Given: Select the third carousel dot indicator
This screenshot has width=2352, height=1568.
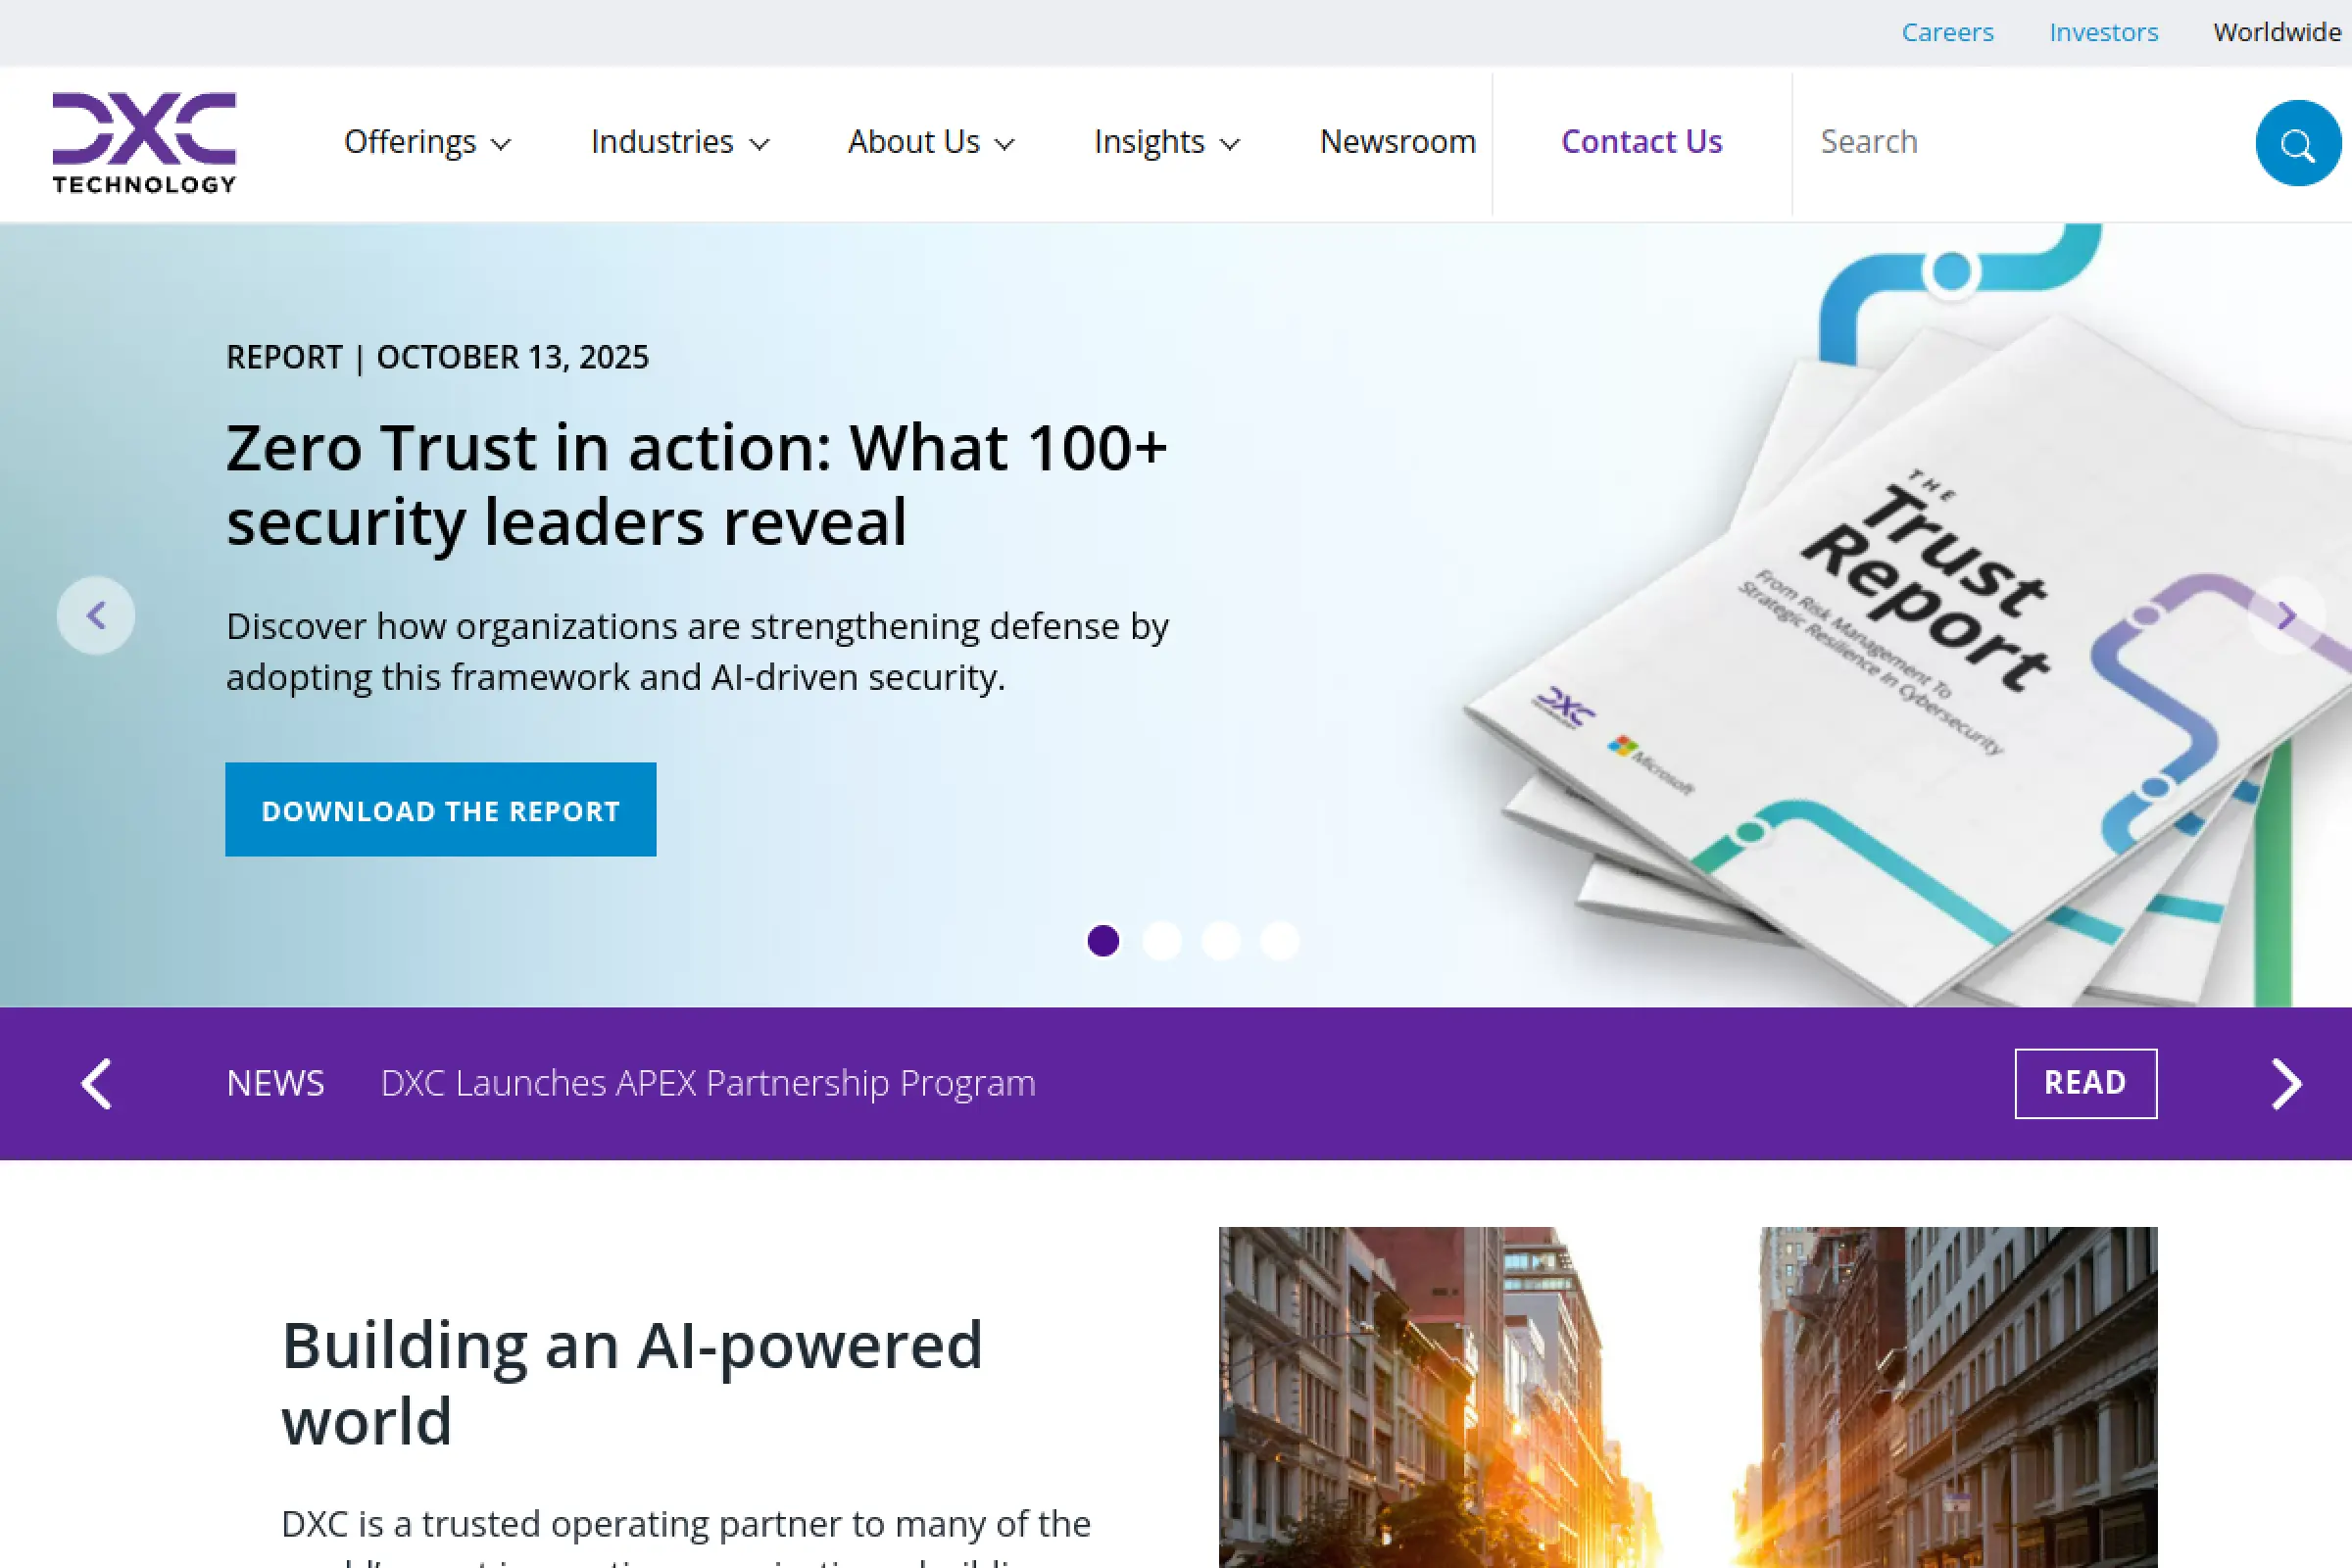Looking at the screenshot, I should (x=1221, y=941).
